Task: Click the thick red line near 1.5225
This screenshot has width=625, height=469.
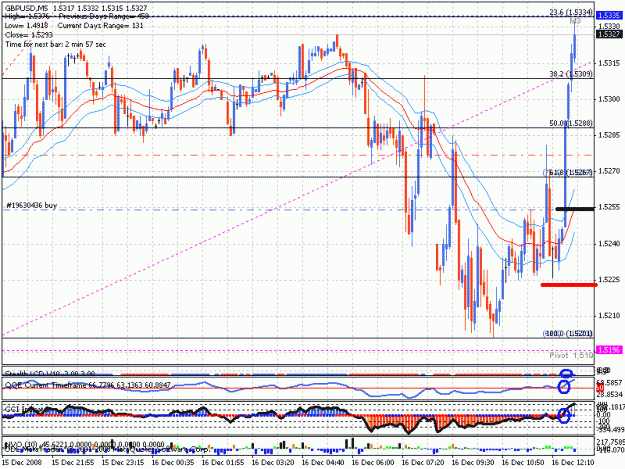Action: (x=569, y=285)
